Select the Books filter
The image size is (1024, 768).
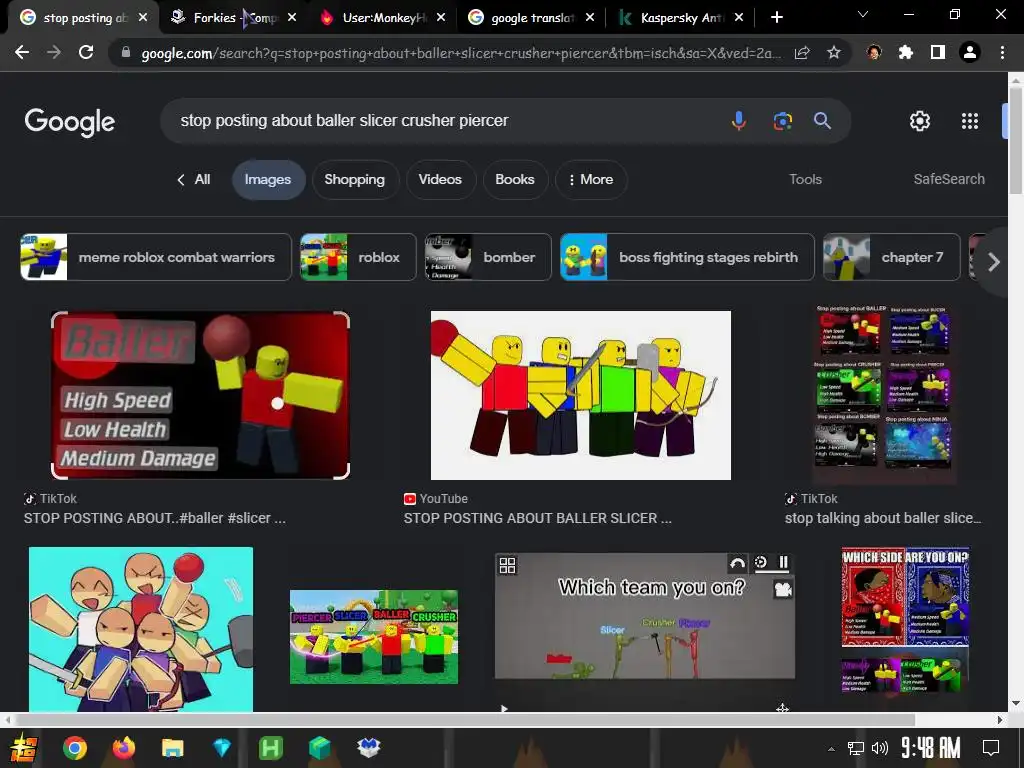click(515, 180)
